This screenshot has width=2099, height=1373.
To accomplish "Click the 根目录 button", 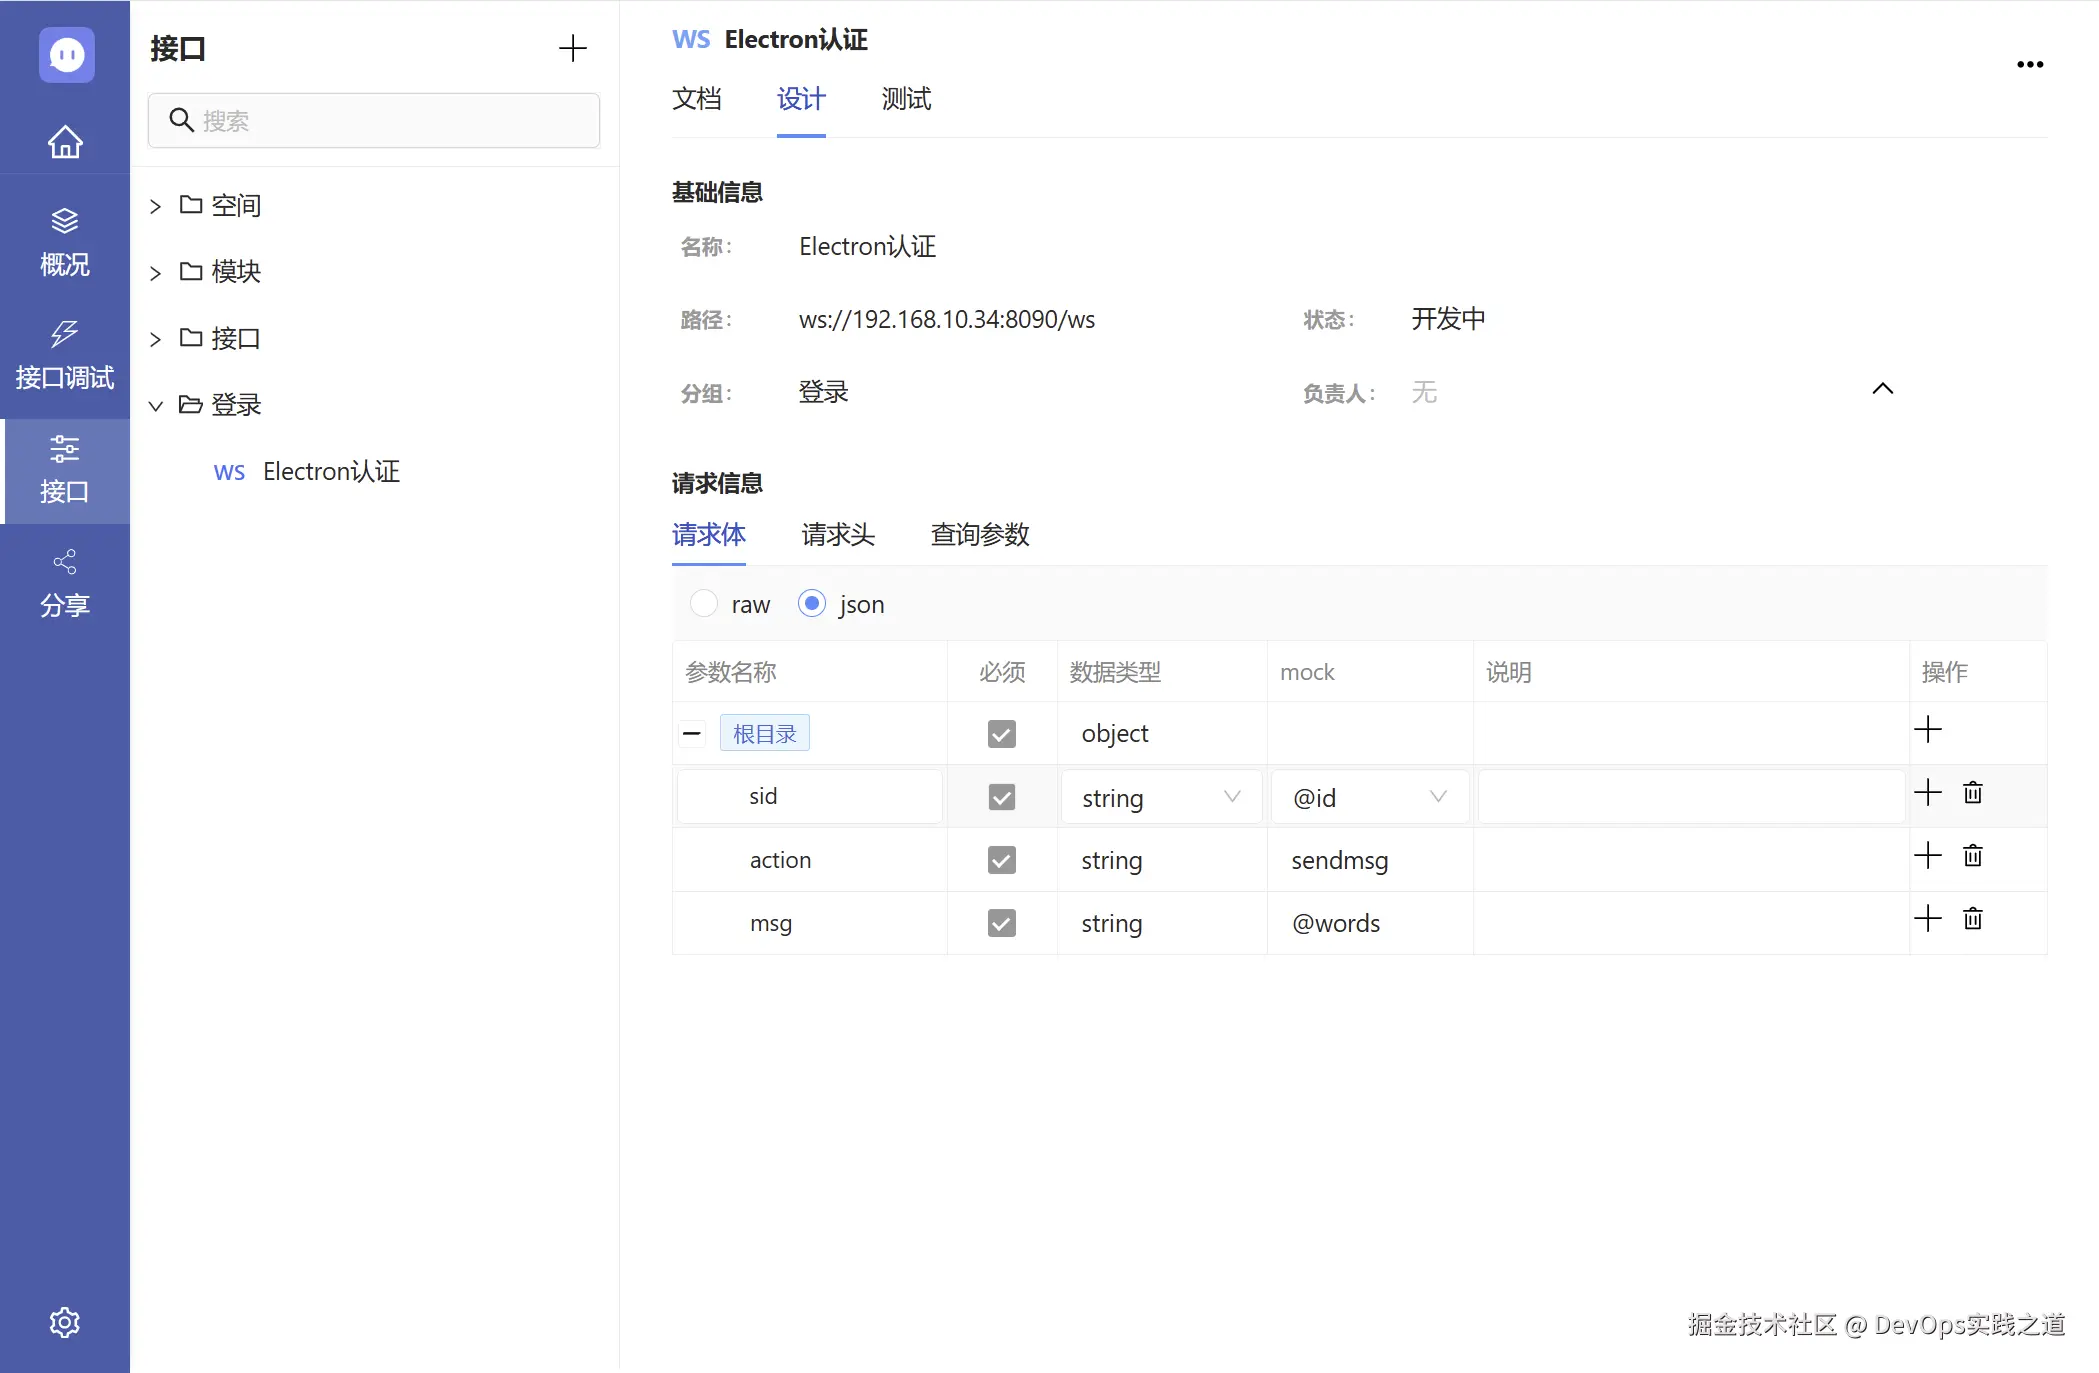I will (764, 732).
